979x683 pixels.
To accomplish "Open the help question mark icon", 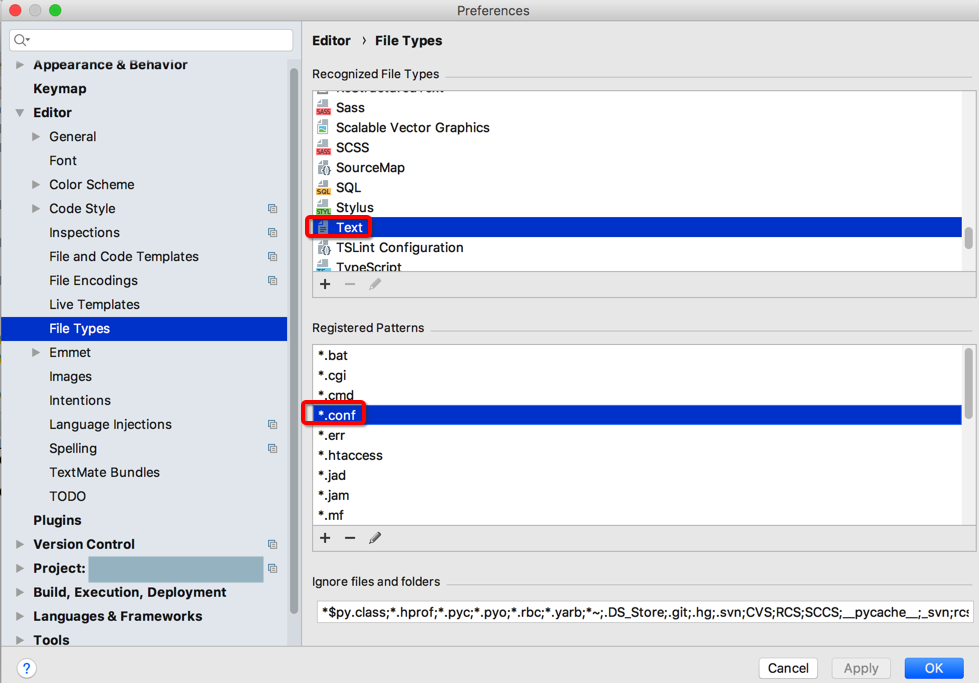I will (27, 668).
